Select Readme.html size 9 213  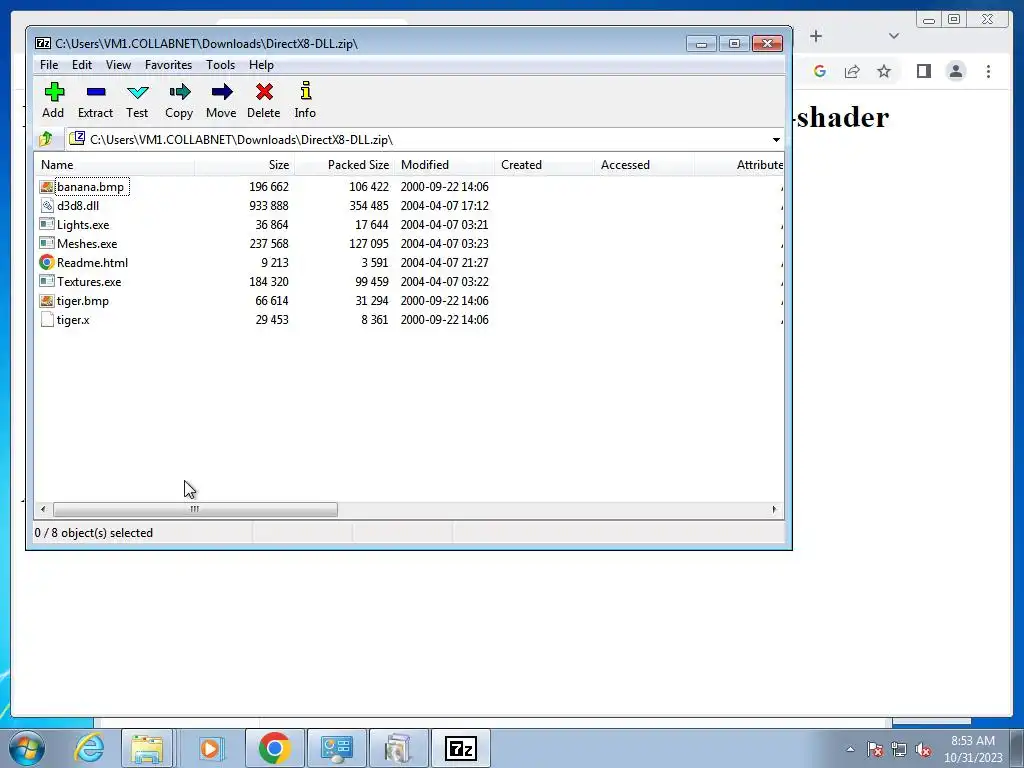pyautogui.click(x=275, y=263)
